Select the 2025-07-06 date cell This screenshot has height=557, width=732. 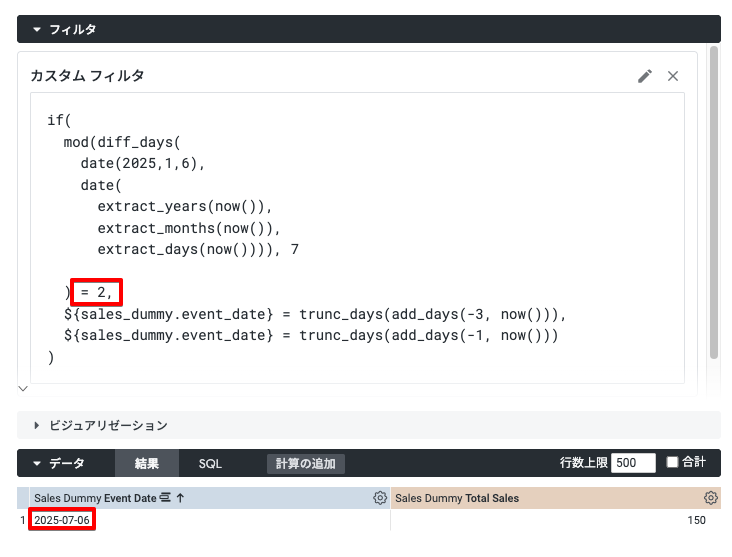(62, 520)
